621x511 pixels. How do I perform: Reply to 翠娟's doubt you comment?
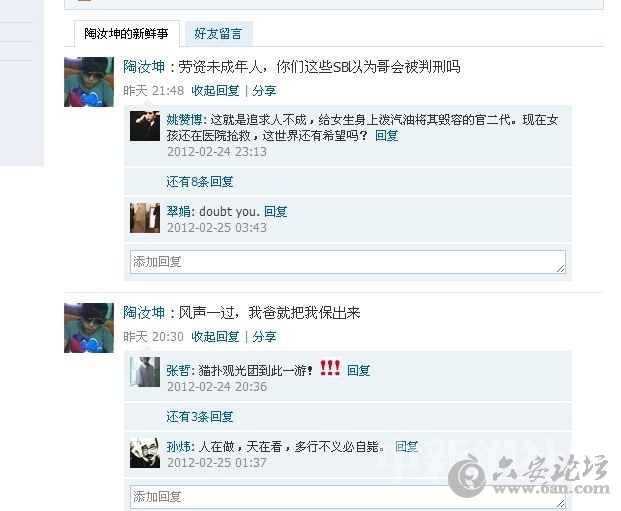276,212
